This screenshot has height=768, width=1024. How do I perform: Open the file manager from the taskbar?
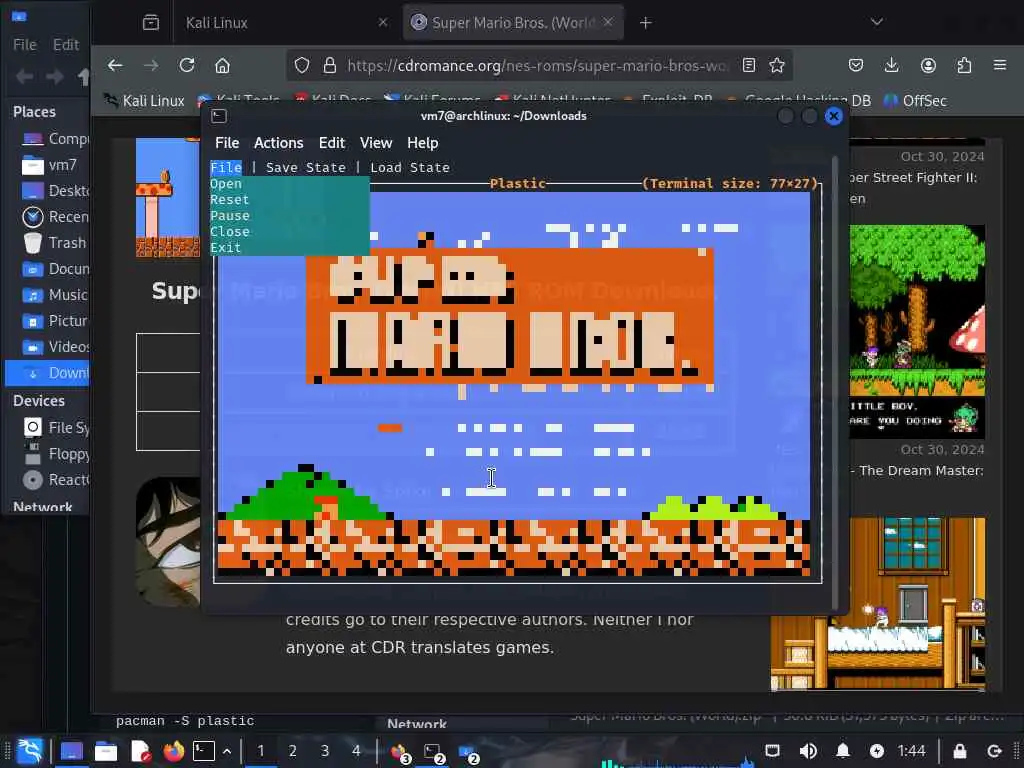pyautogui.click(x=106, y=752)
